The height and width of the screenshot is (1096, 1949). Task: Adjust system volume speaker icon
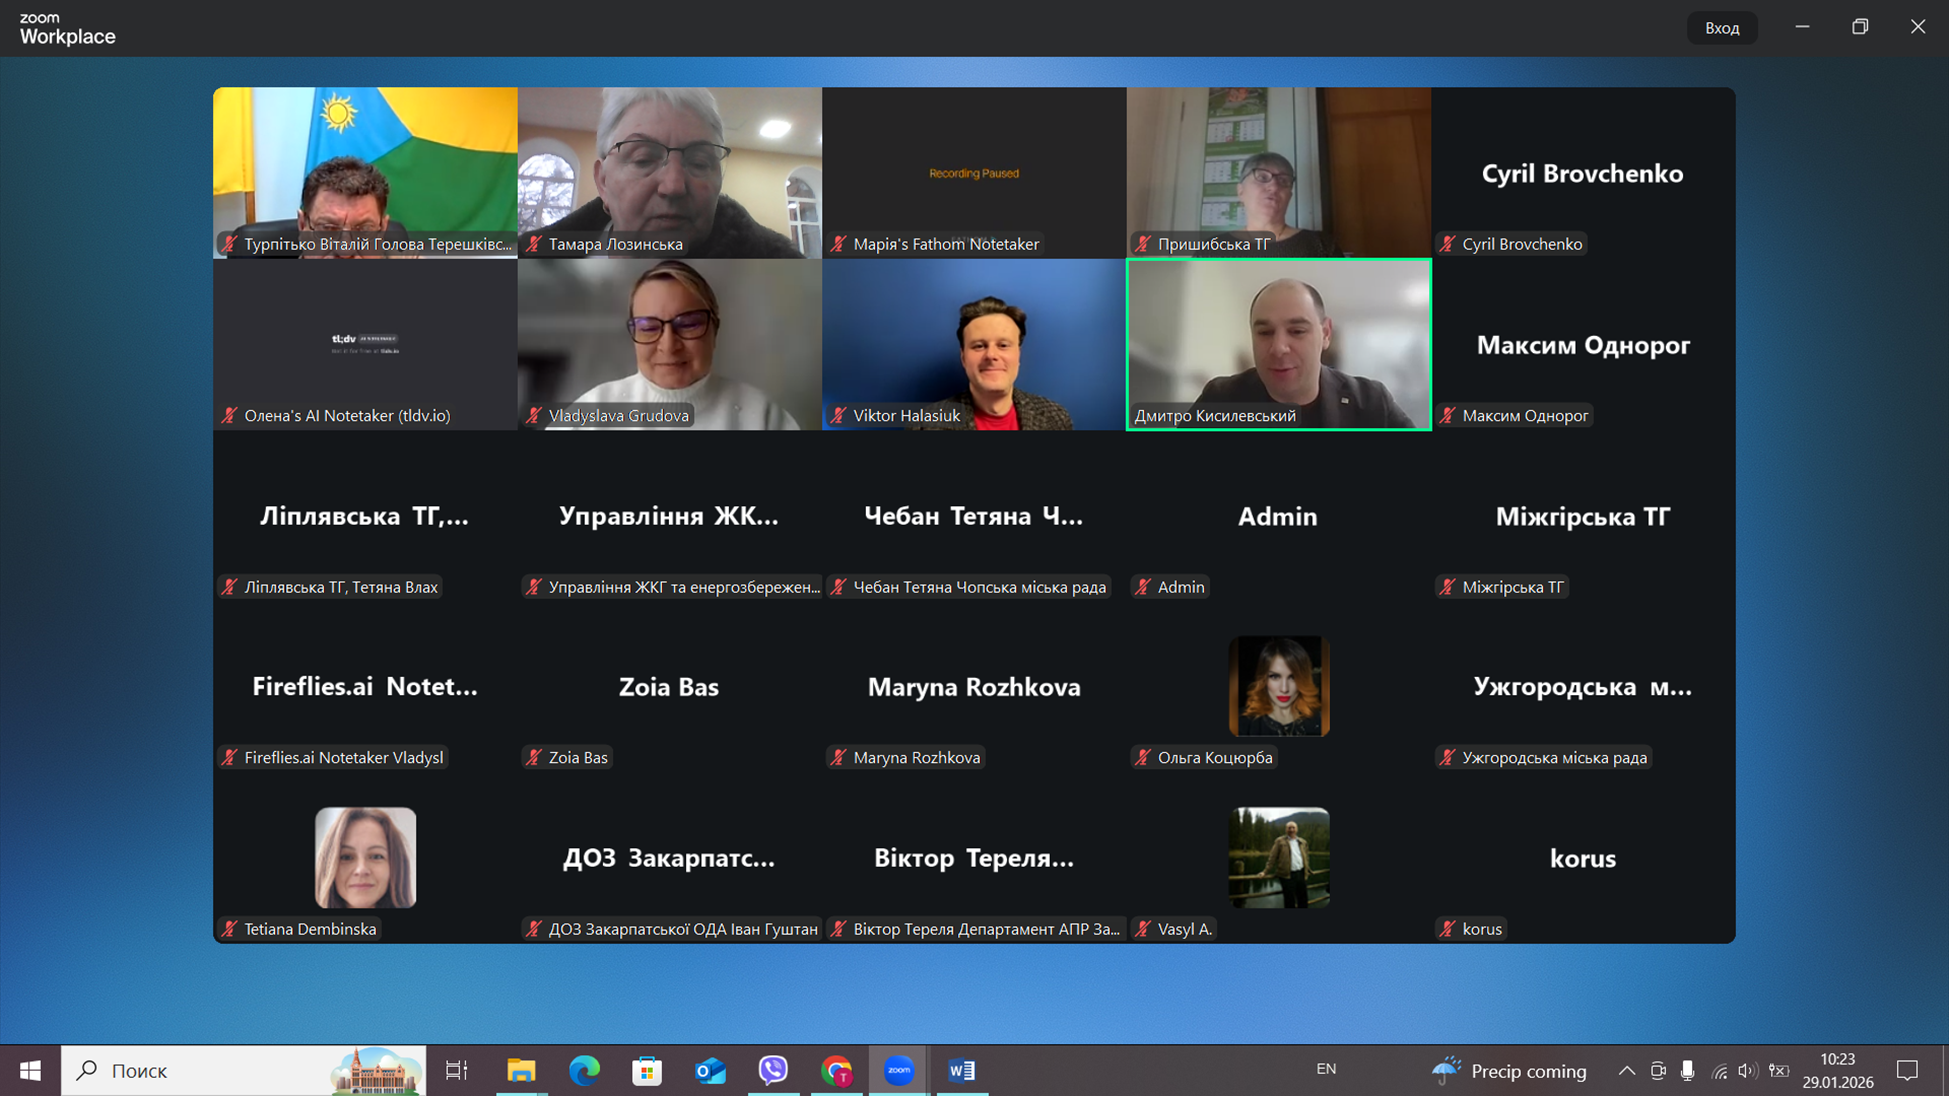[x=1747, y=1070]
